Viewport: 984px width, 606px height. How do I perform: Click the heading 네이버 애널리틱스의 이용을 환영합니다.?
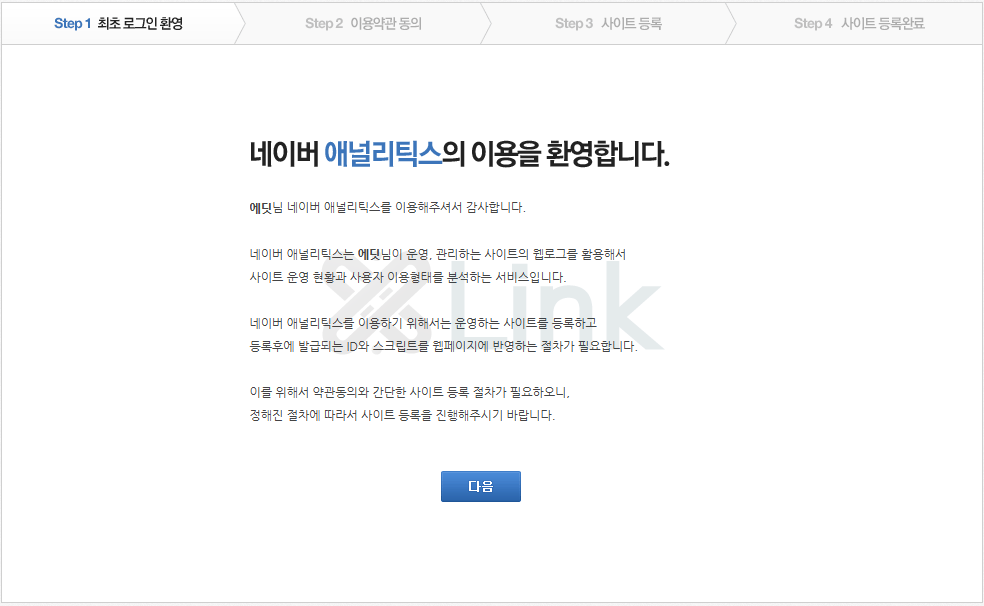[x=459, y=154]
